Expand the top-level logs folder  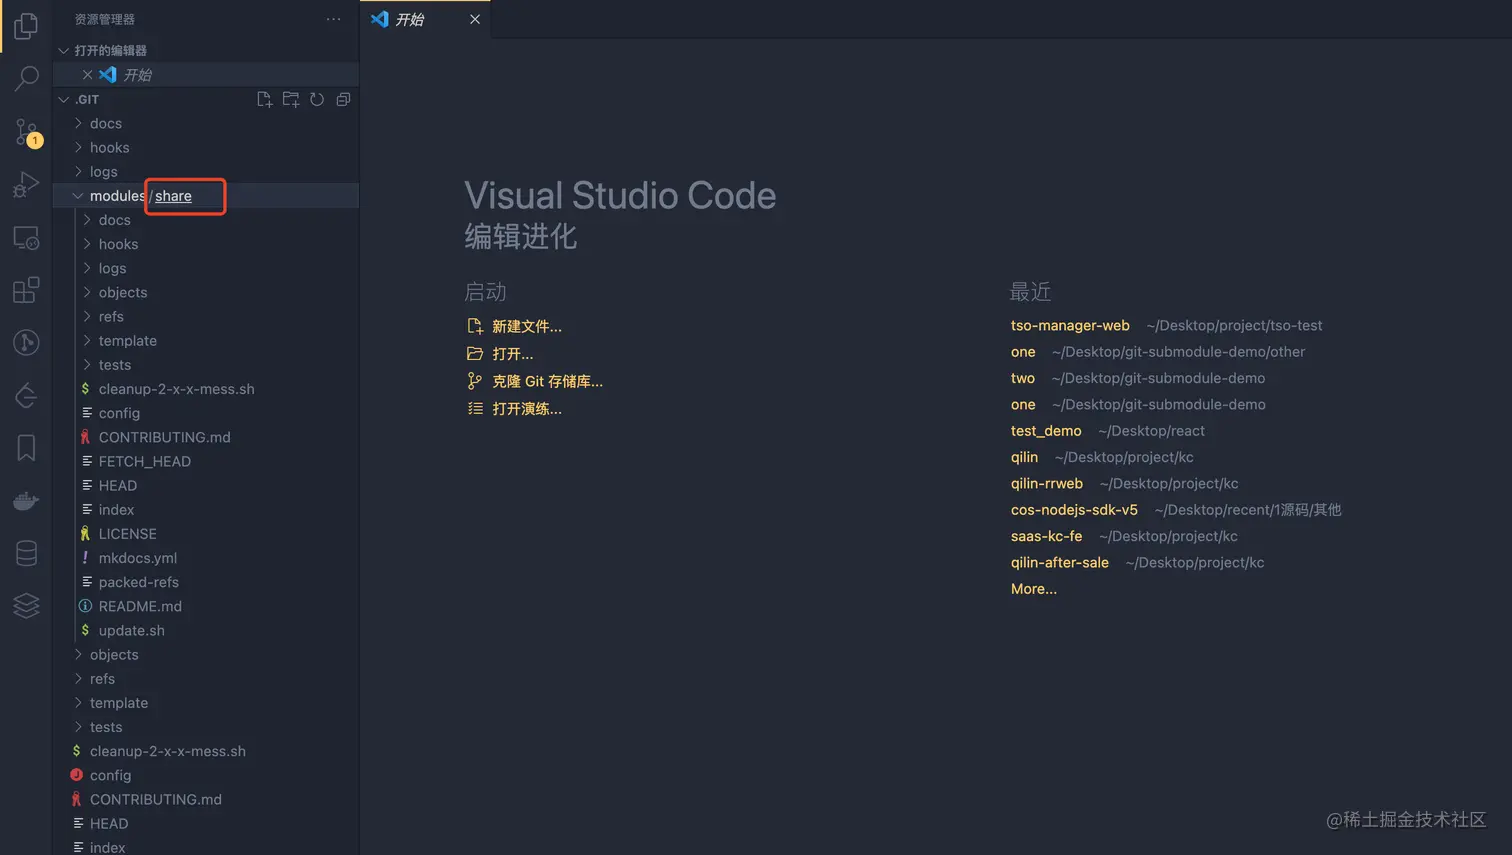click(206, 171)
